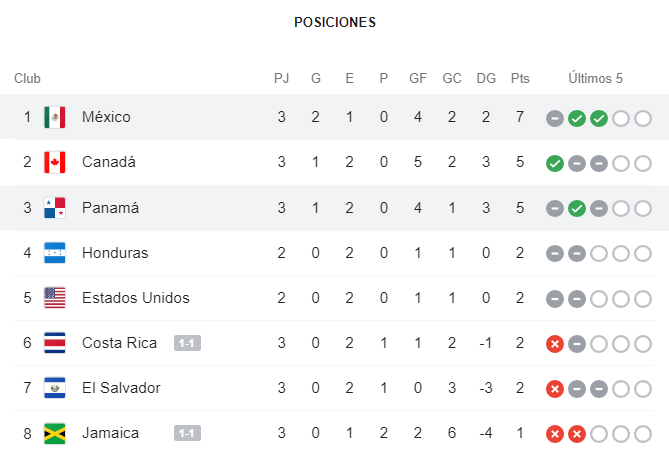The height and width of the screenshot is (460, 669).
Task: Click the 1-1 badge beside Costa Rica
Action: (x=187, y=343)
